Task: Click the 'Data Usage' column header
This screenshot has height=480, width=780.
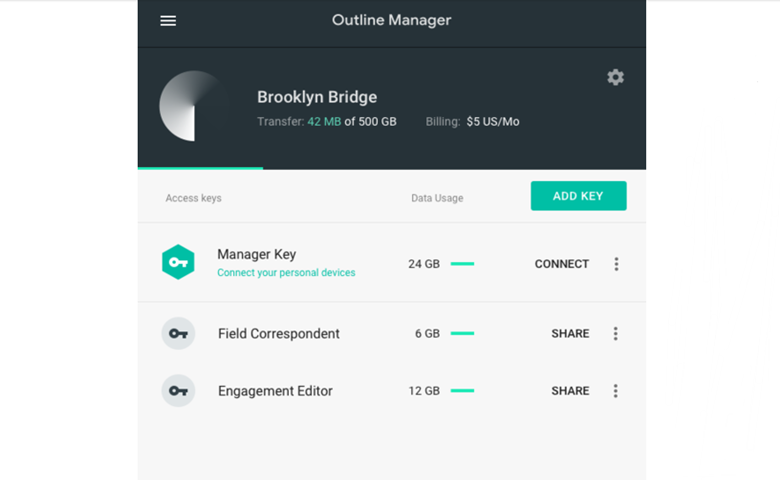Action: tap(437, 198)
